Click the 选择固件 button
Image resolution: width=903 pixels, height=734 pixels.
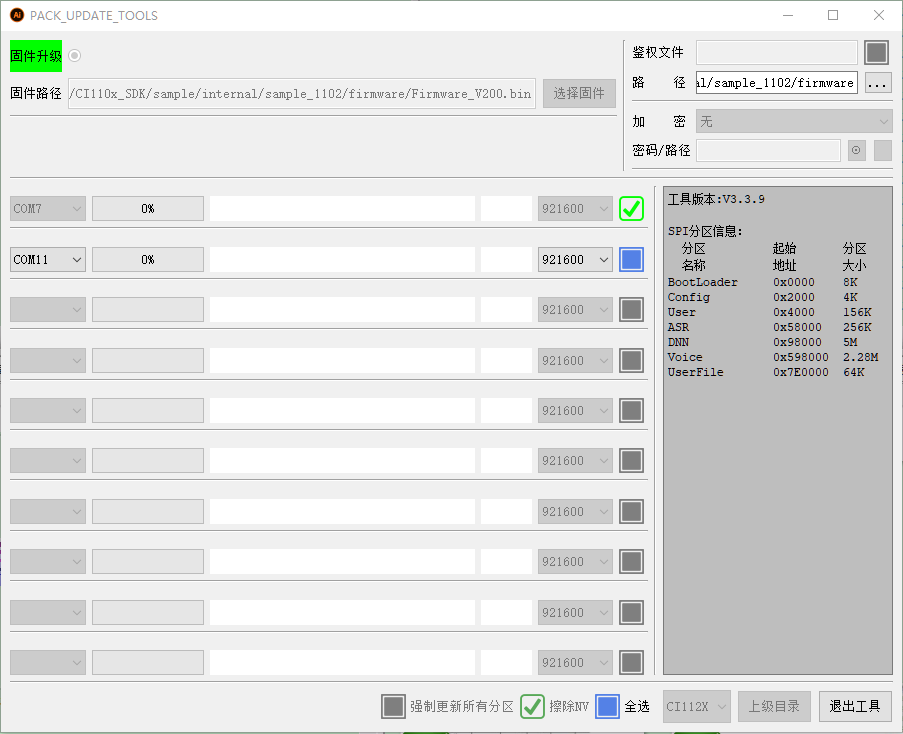[x=579, y=93]
